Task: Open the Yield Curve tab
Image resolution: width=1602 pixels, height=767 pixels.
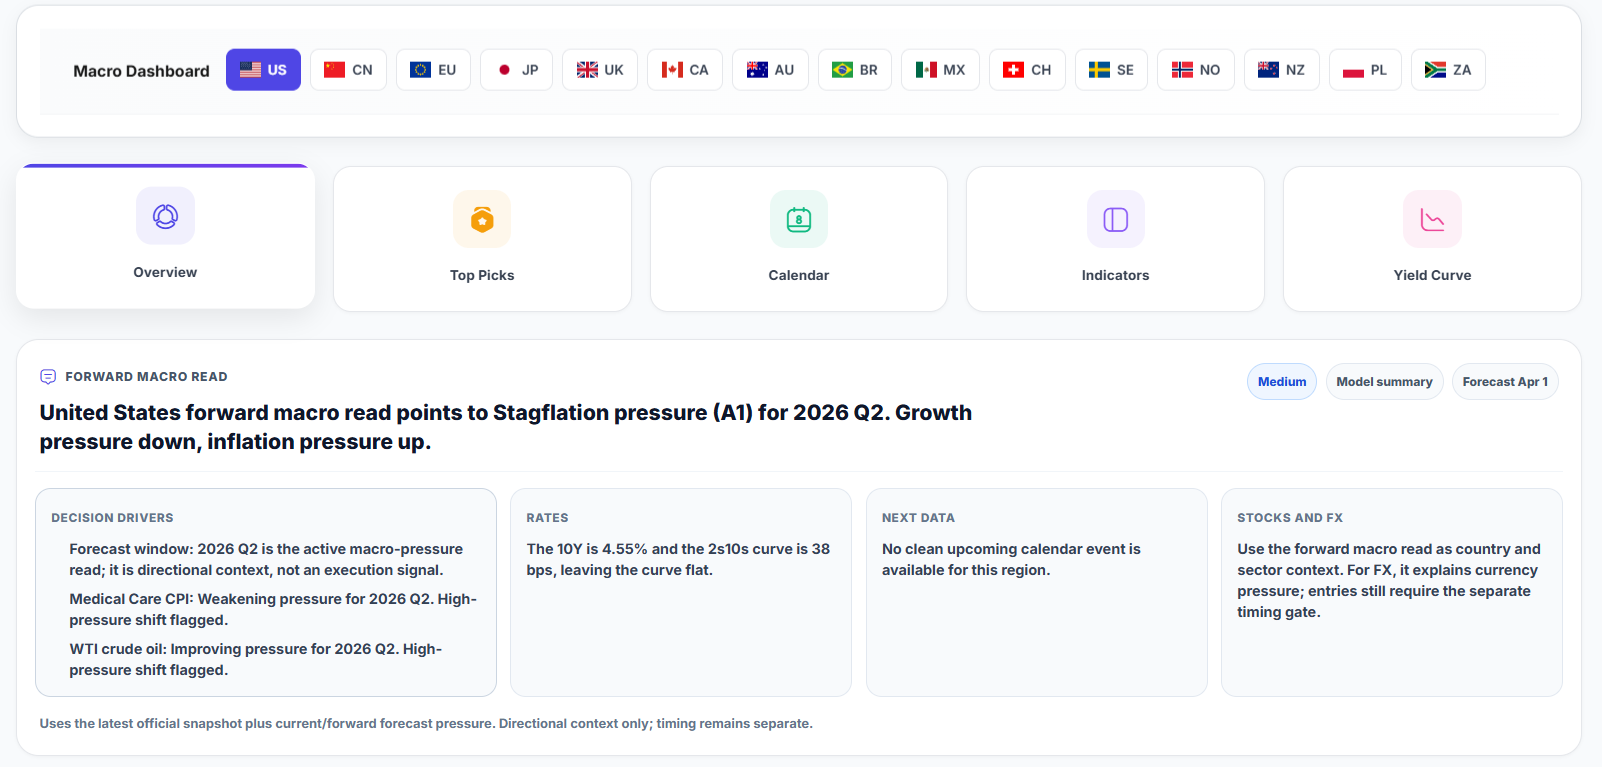Action: [x=1432, y=239]
